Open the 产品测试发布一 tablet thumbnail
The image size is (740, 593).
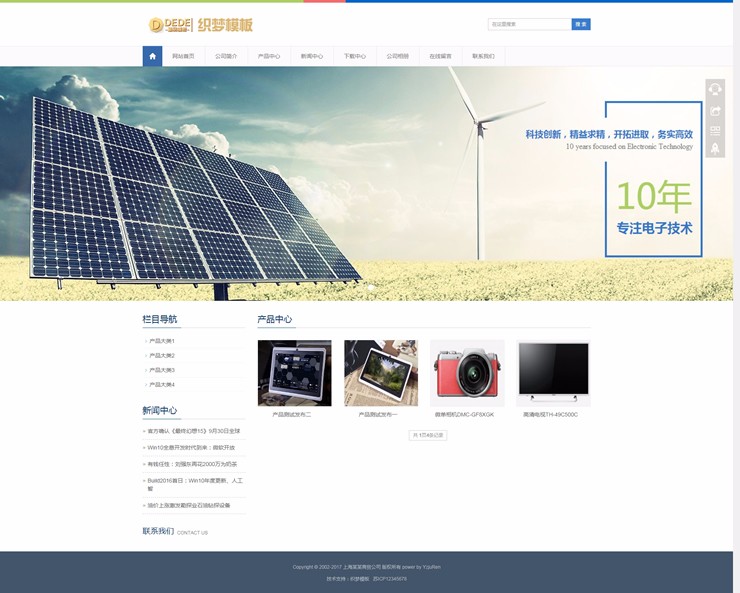tap(381, 373)
